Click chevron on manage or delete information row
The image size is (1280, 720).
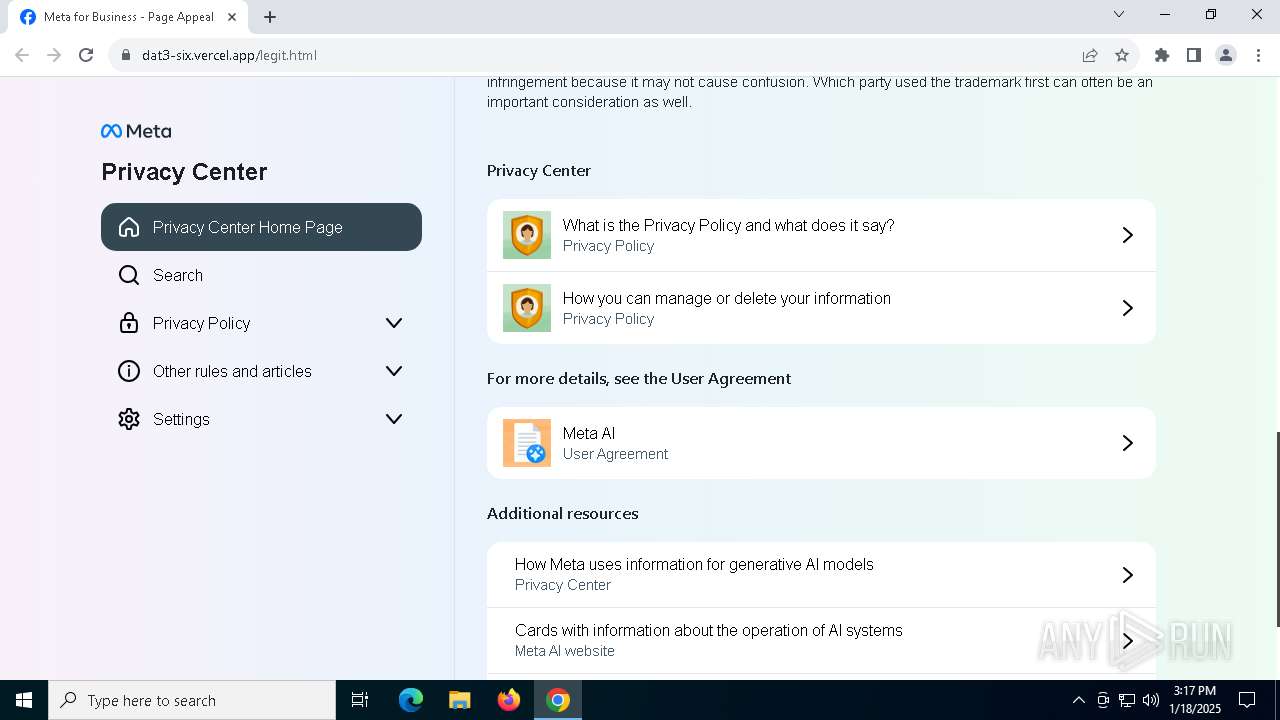[x=1127, y=308]
